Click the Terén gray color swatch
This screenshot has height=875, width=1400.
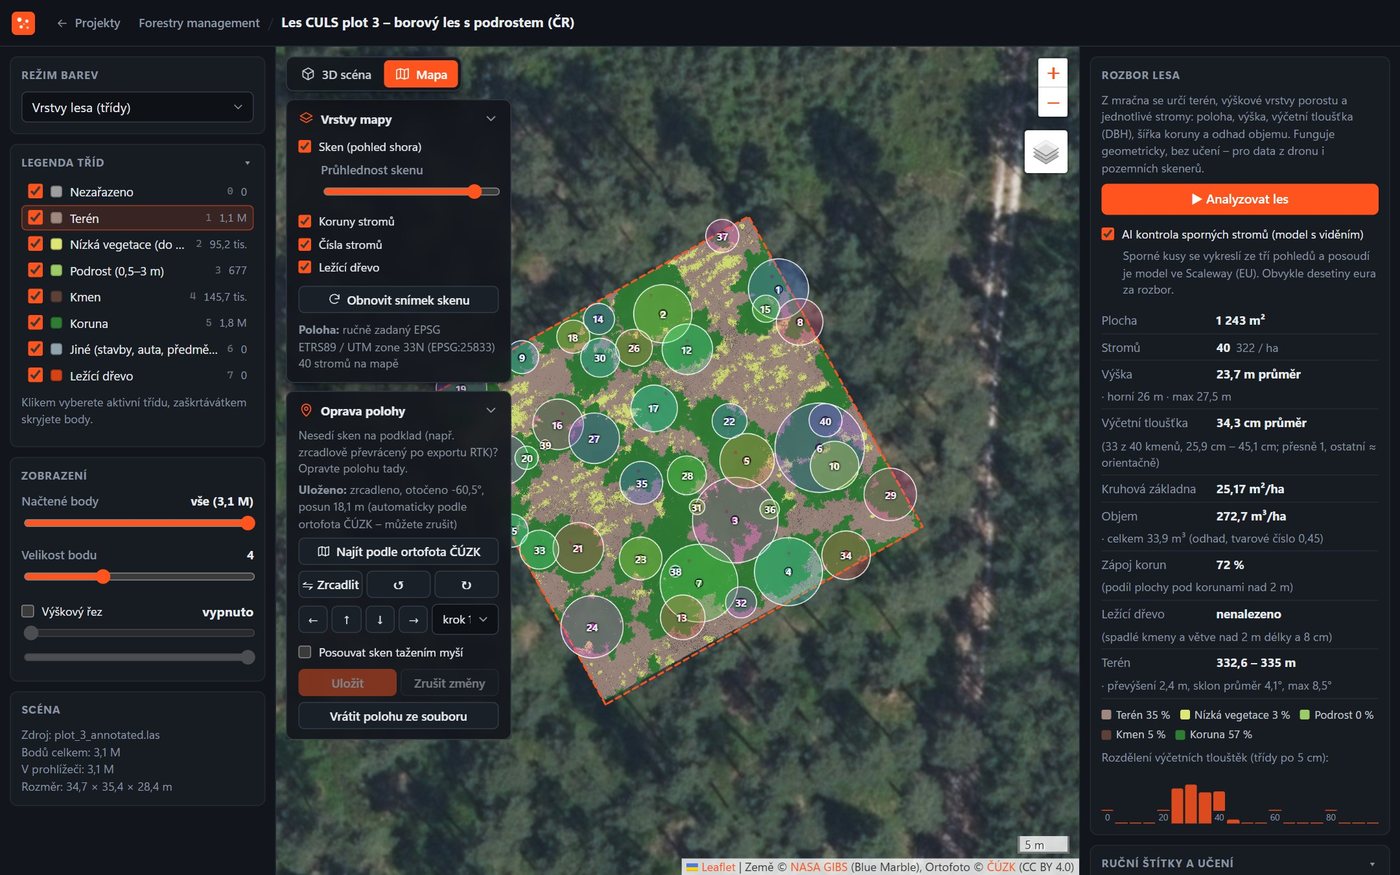point(57,218)
